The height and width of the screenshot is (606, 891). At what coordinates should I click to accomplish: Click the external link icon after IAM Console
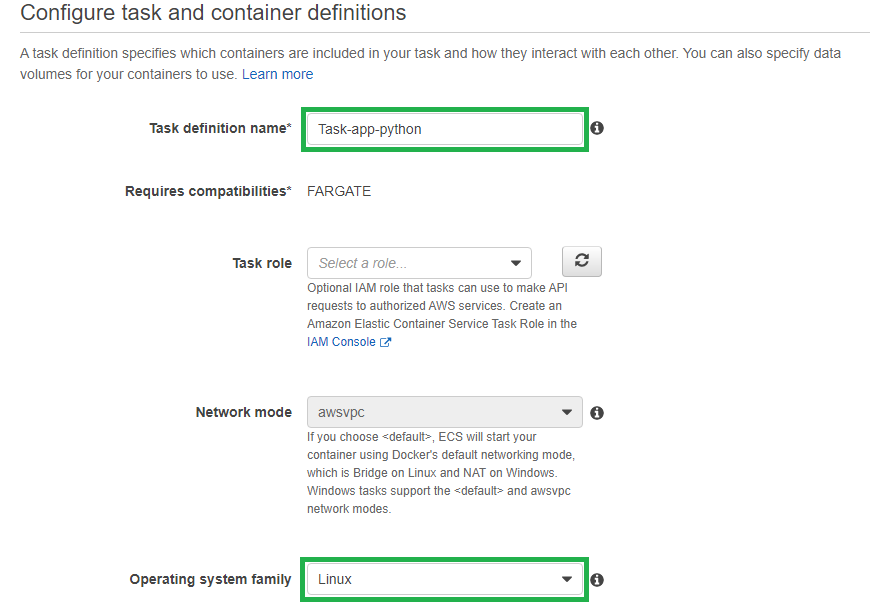(x=385, y=342)
